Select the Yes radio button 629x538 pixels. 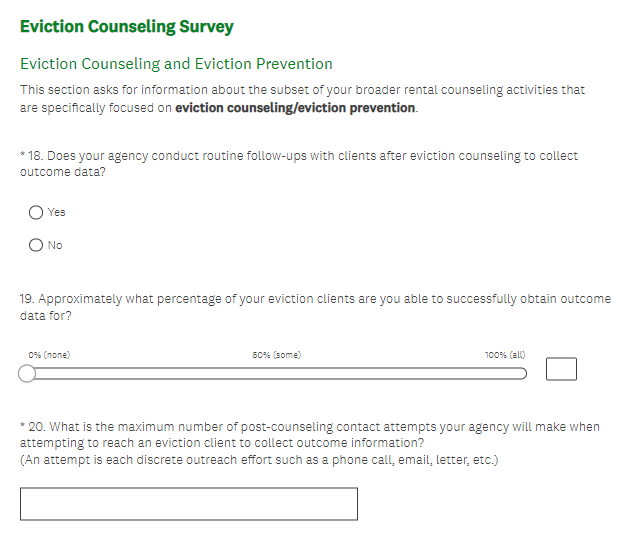36,212
